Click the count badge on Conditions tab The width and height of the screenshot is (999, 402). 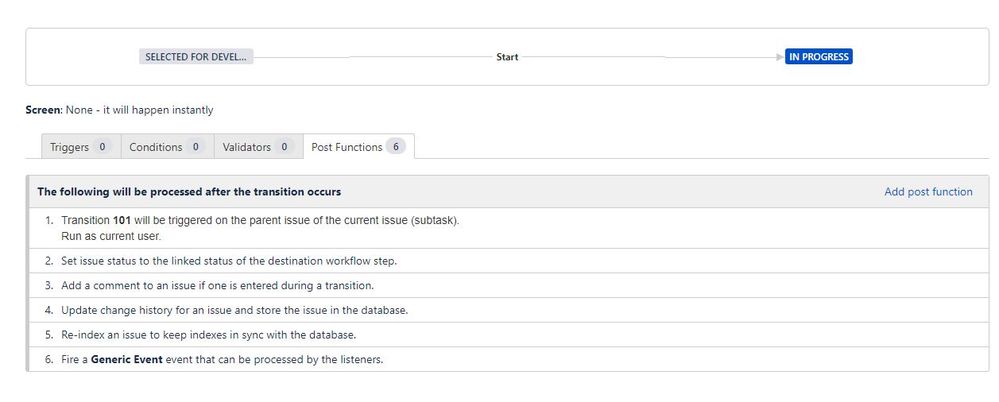point(196,147)
